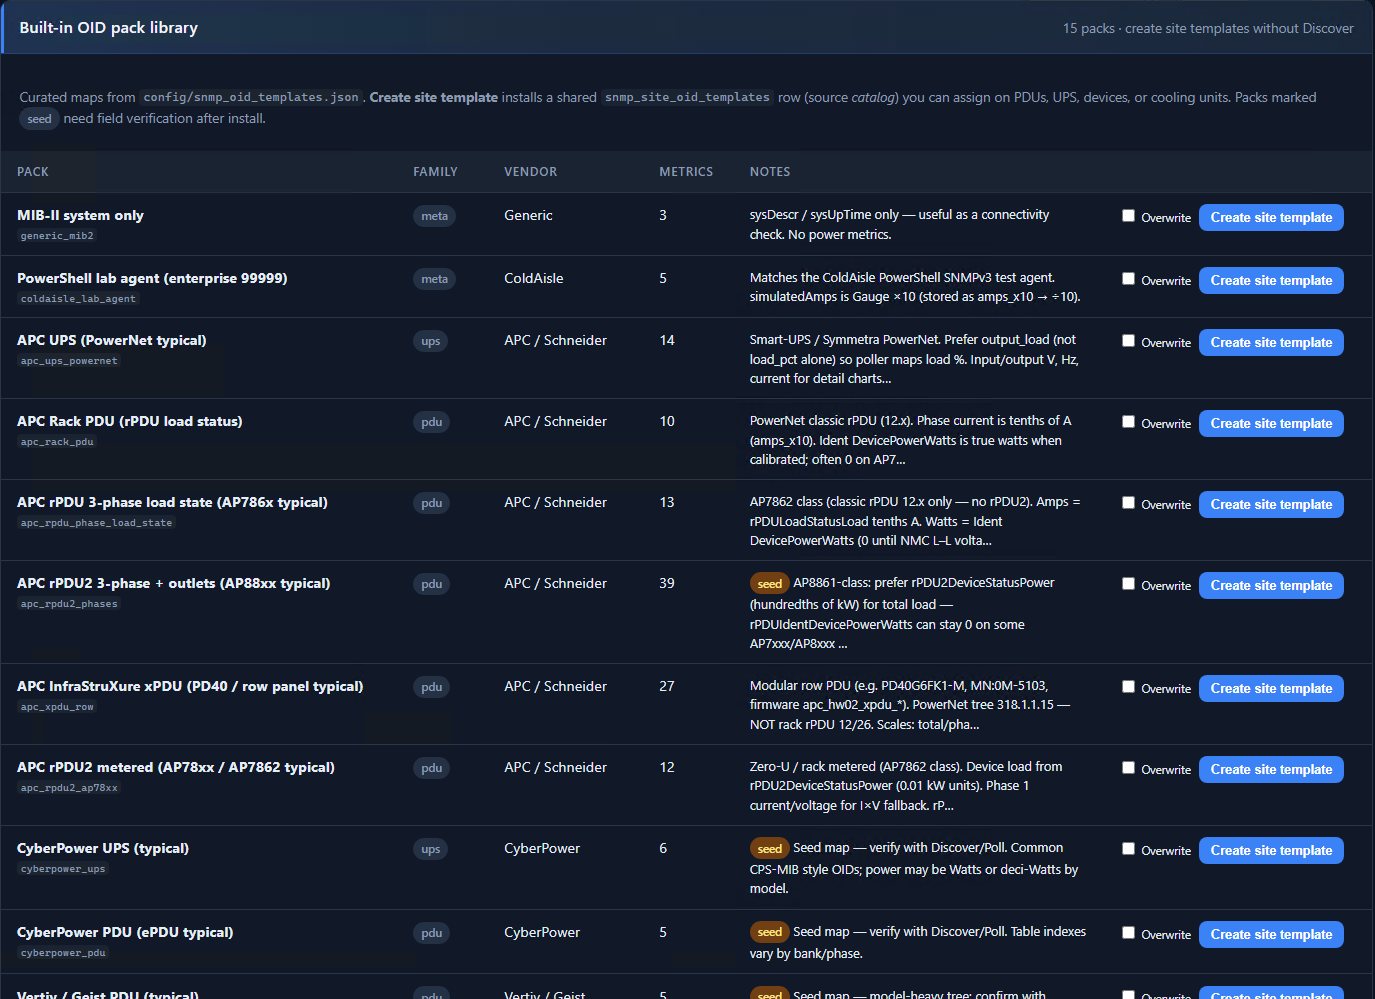Click the ups badge for APC UPS row
This screenshot has width=1375, height=999.
pos(431,341)
